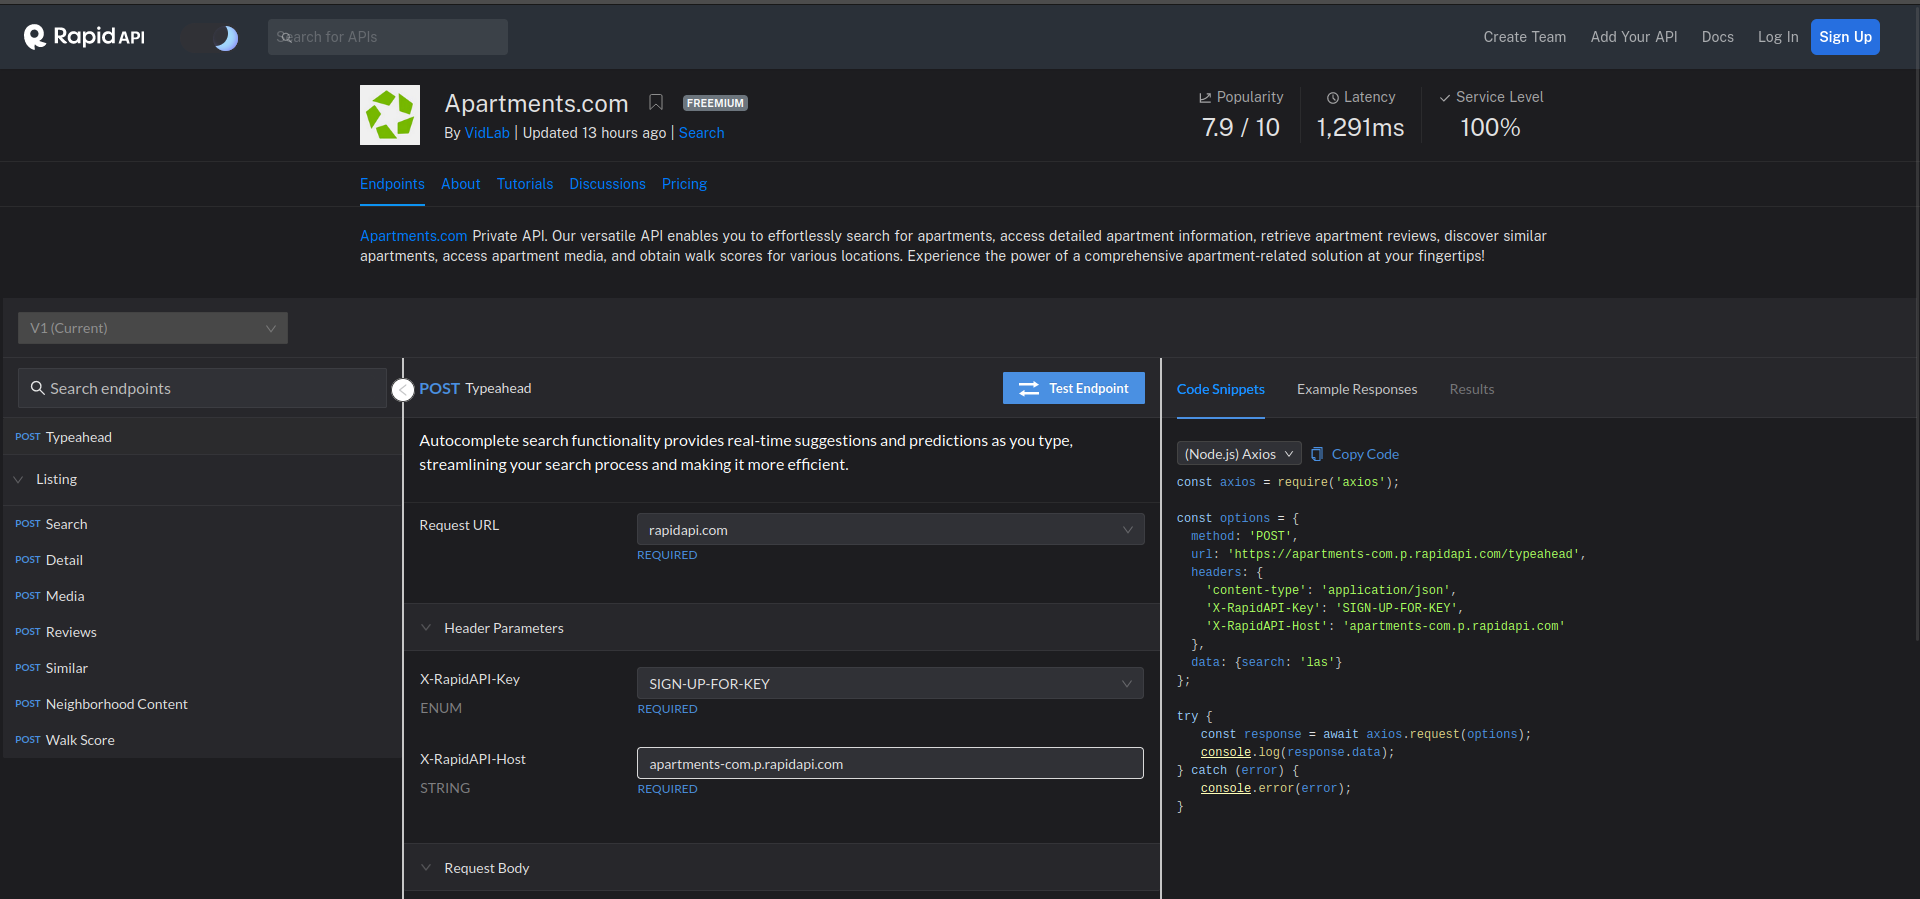This screenshot has height=899, width=1920.
Task: Open the (Node.js) Axios language dropdown
Action: click(1239, 454)
